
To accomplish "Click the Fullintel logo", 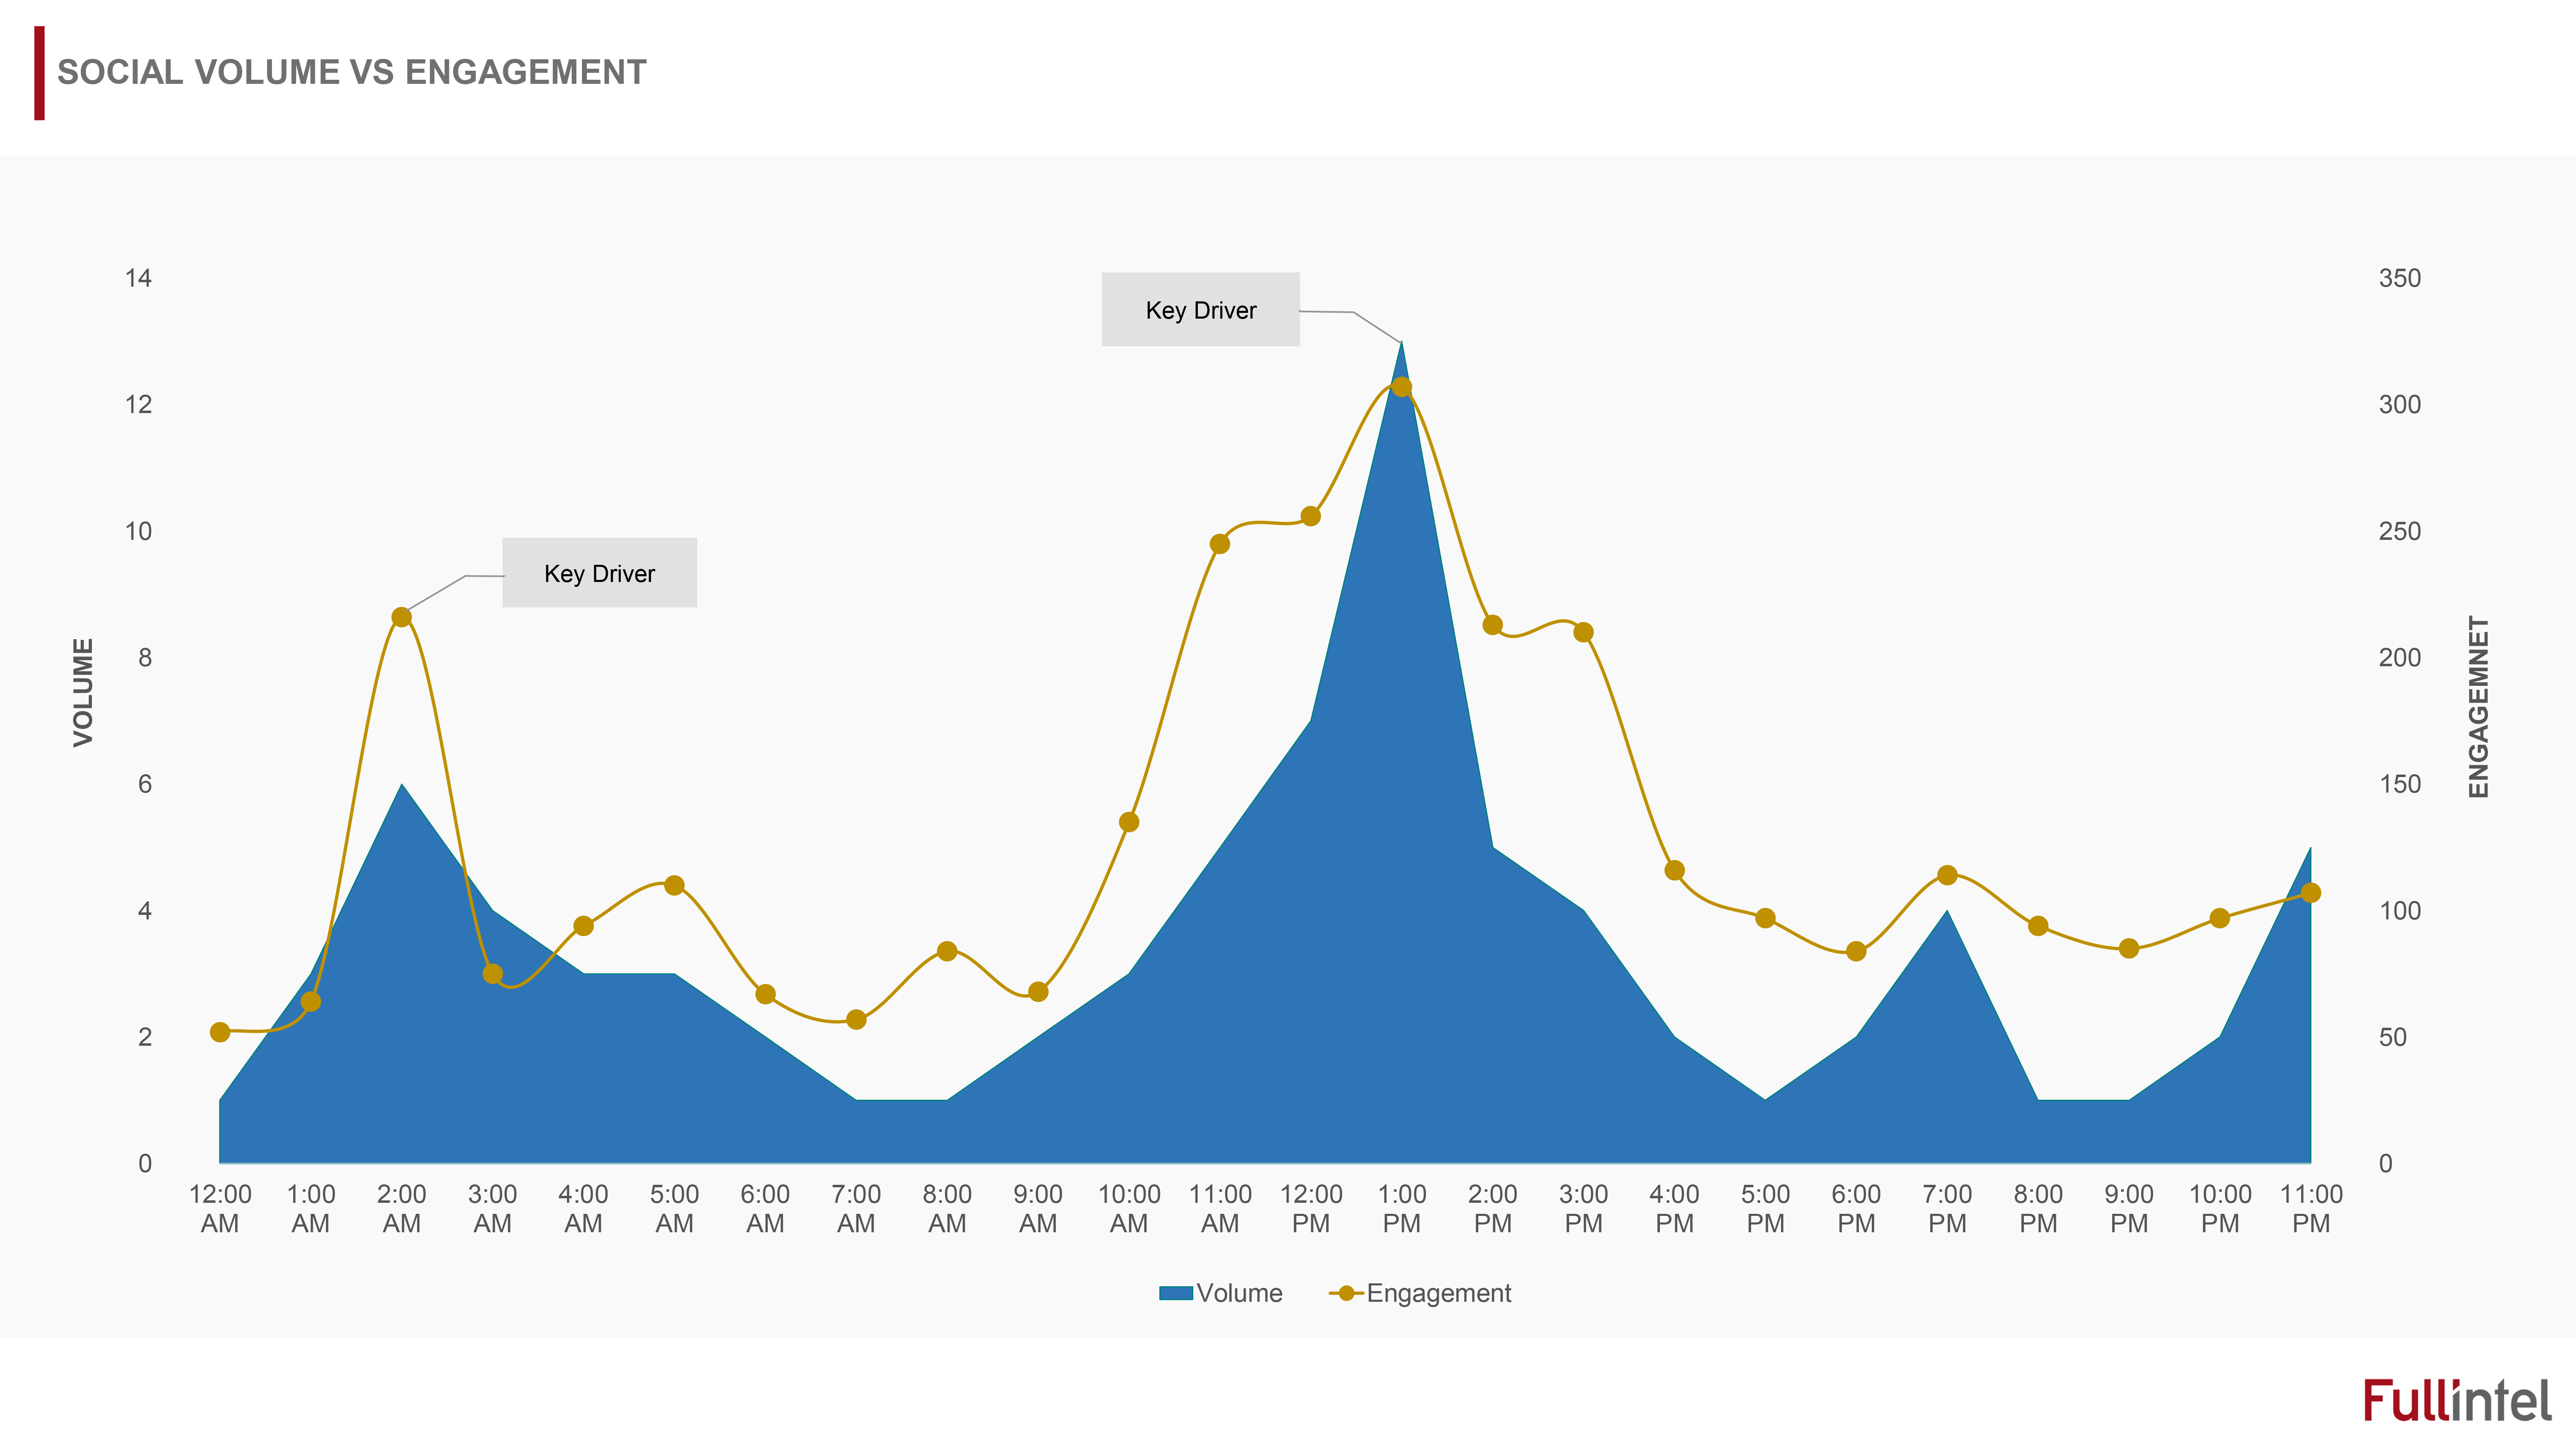I will pyautogui.click(x=2457, y=1399).
